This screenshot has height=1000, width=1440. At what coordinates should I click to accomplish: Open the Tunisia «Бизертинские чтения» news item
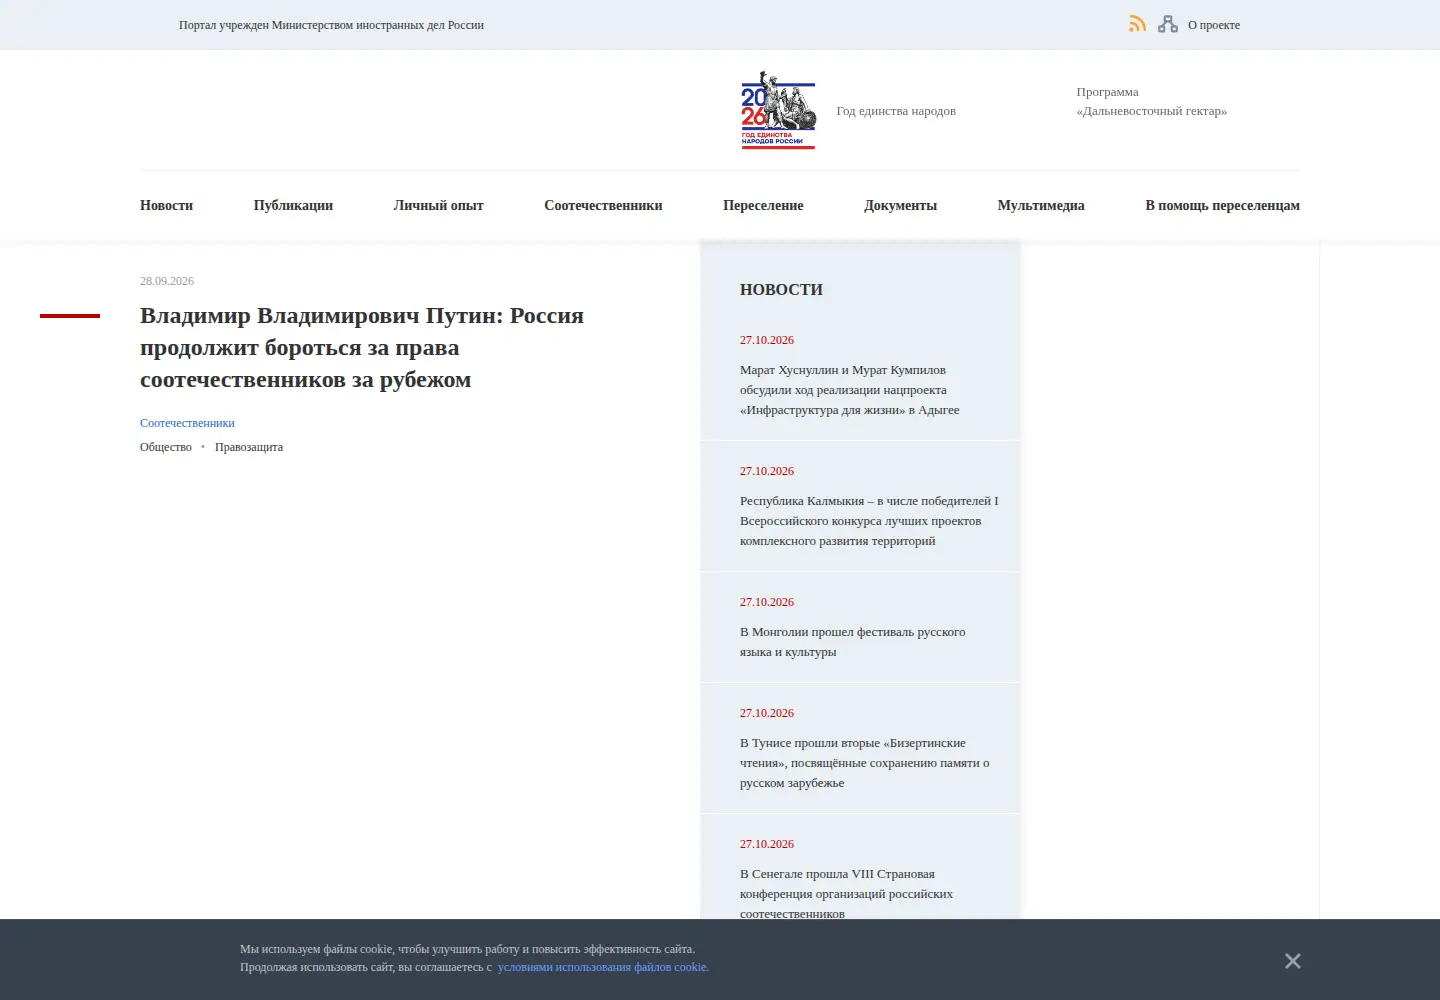(865, 763)
